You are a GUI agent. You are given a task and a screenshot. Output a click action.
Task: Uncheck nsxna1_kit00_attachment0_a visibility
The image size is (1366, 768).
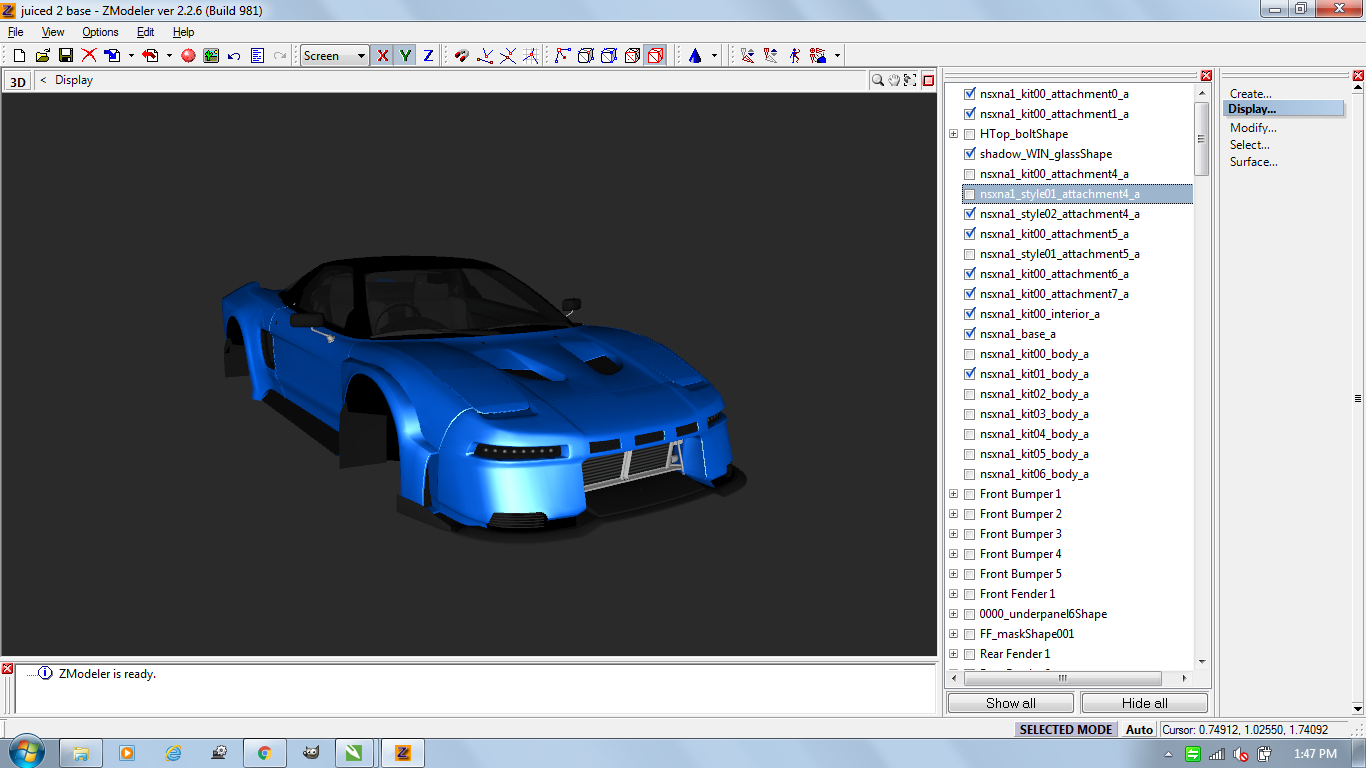point(969,94)
